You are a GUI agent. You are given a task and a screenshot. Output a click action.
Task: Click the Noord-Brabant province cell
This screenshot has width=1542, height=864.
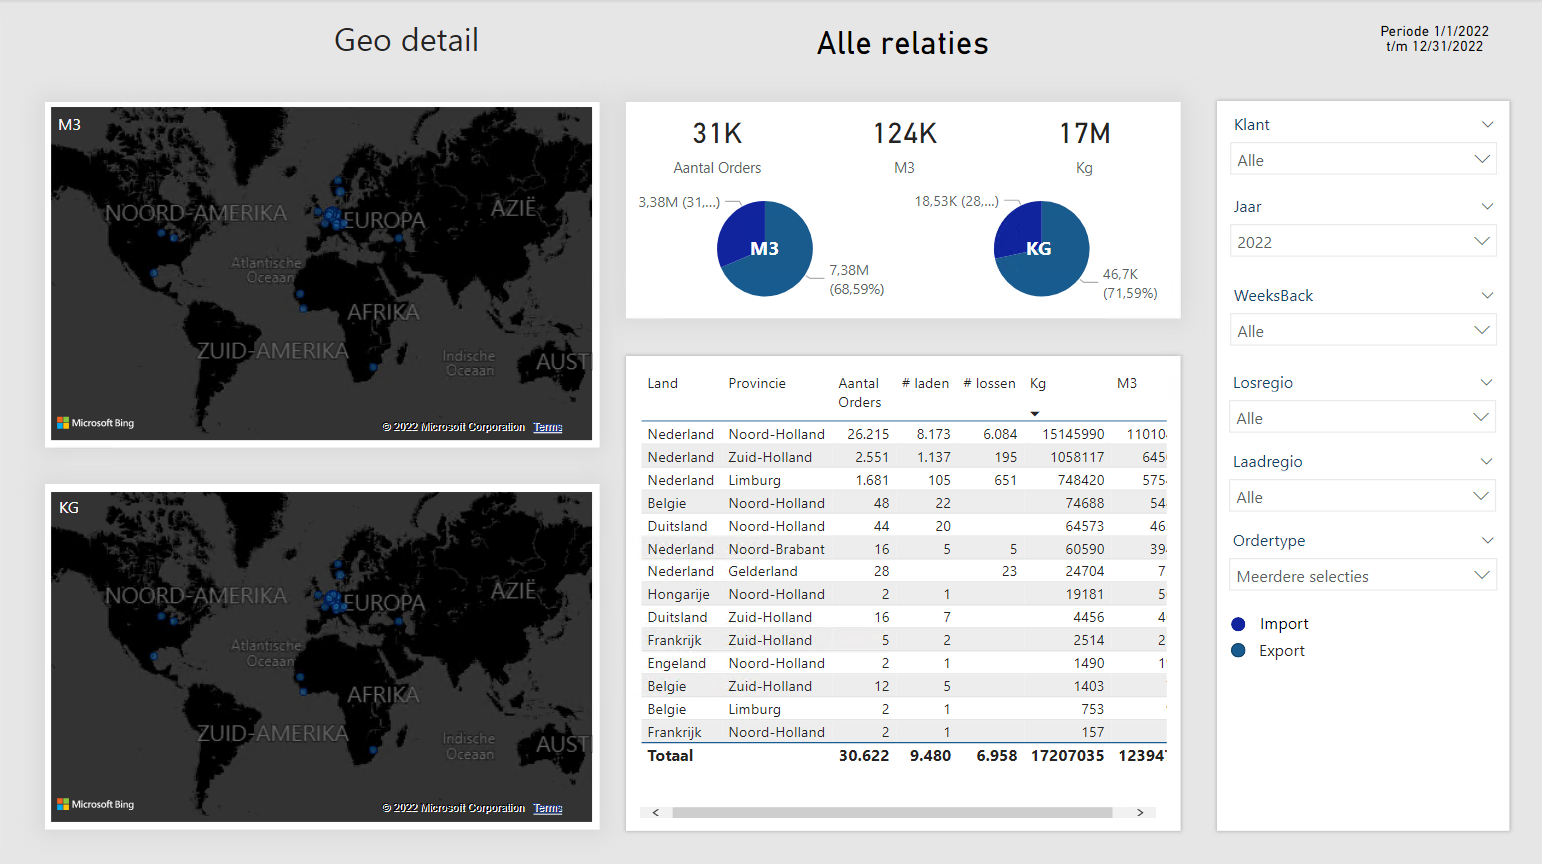click(x=777, y=549)
